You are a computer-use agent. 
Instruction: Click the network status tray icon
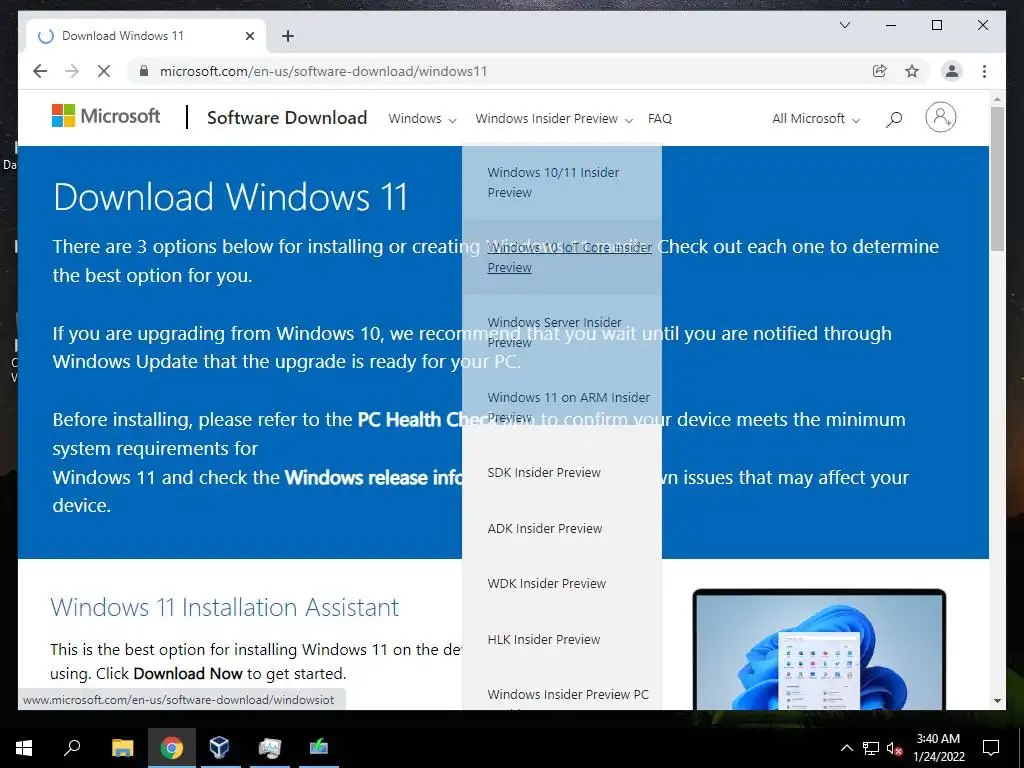pyautogui.click(x=871, y=748)
